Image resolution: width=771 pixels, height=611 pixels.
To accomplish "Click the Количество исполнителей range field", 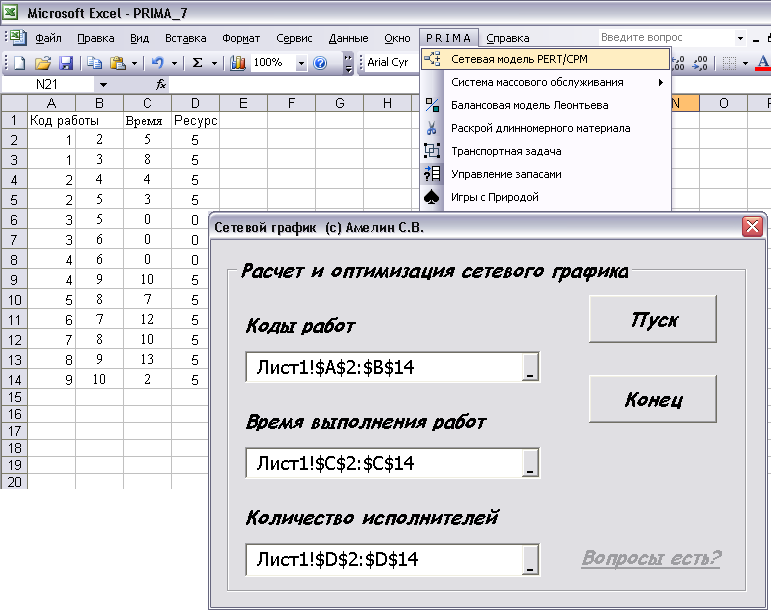I will (392, 559).
